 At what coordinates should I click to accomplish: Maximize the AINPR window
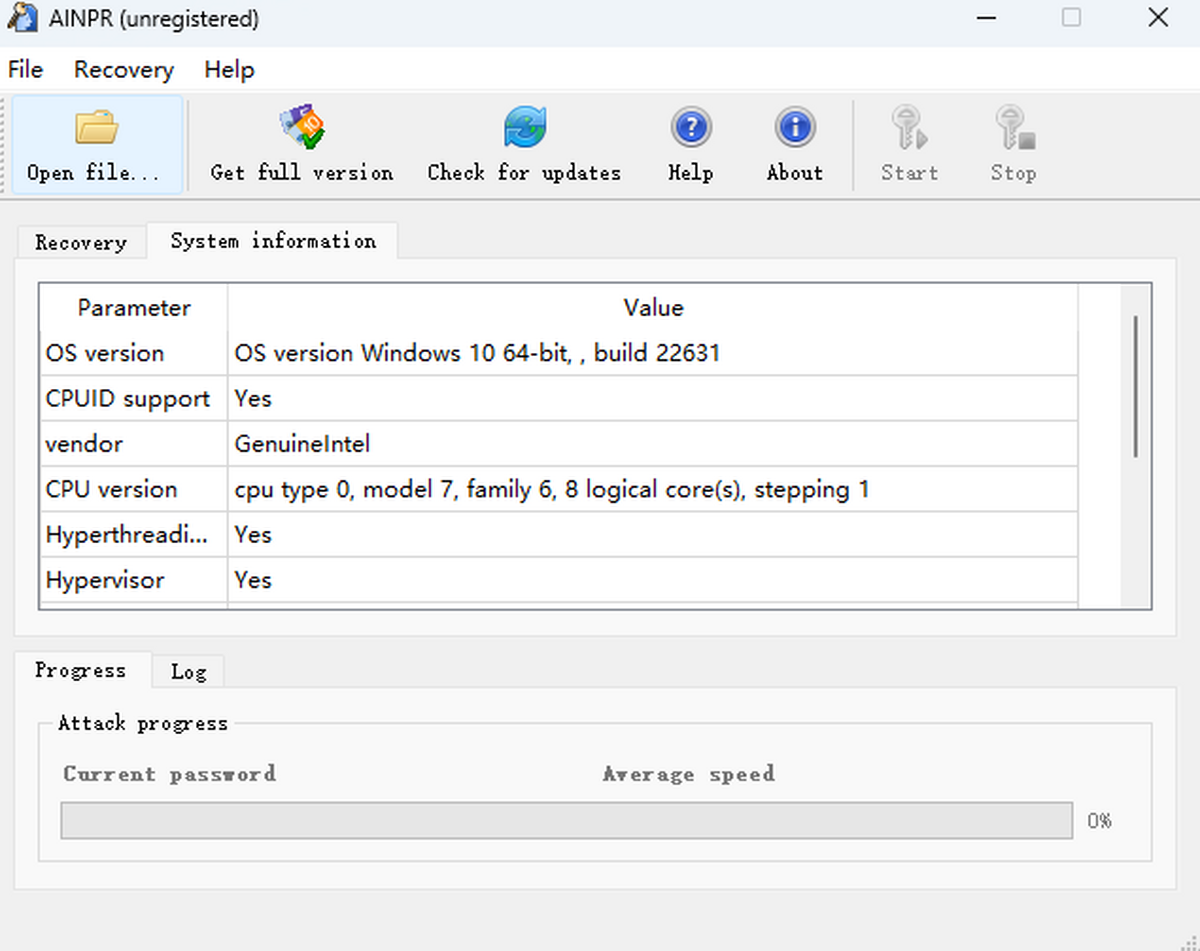click(x=1071, y=18)
